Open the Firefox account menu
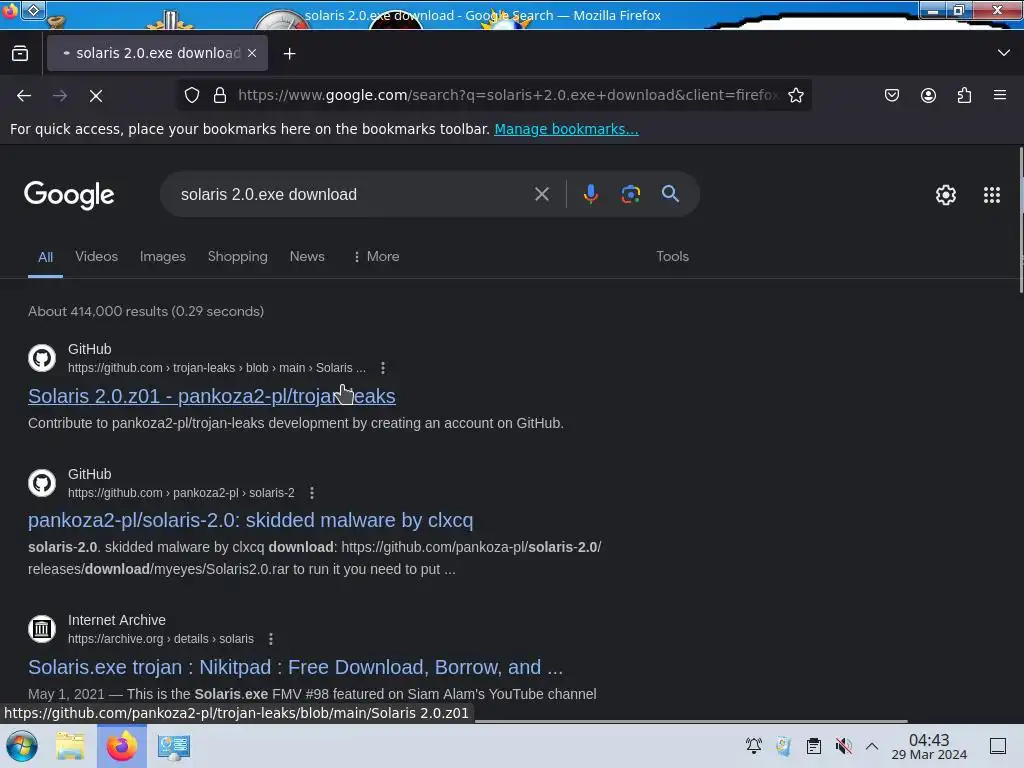The image size is (1024, 768). (x=928, y=95)
